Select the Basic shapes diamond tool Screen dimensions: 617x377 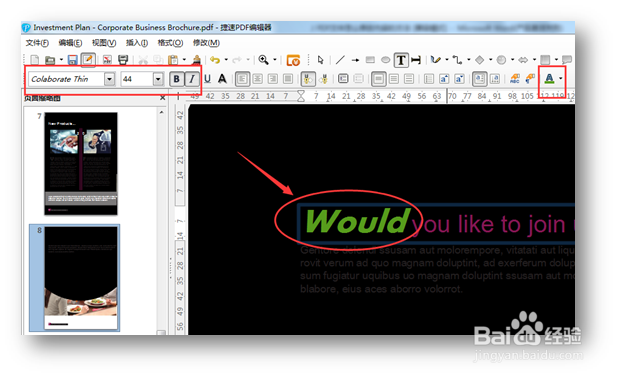pos(479,60)
